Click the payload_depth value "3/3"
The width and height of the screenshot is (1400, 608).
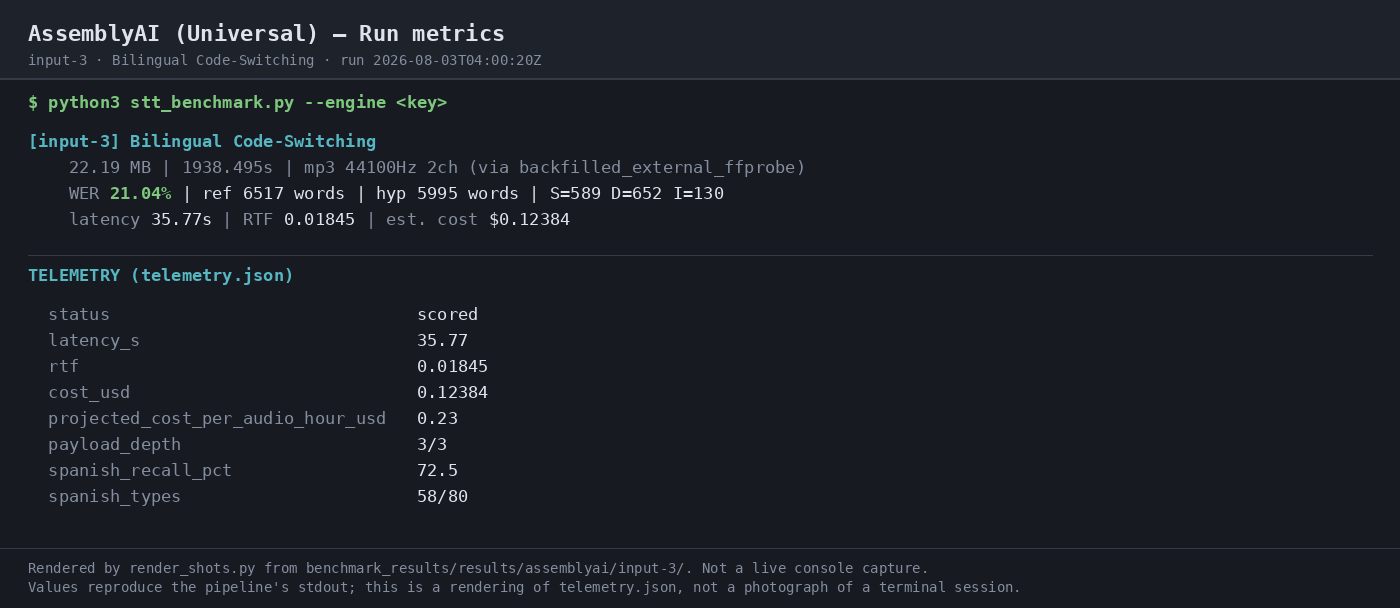coord(432,445)
